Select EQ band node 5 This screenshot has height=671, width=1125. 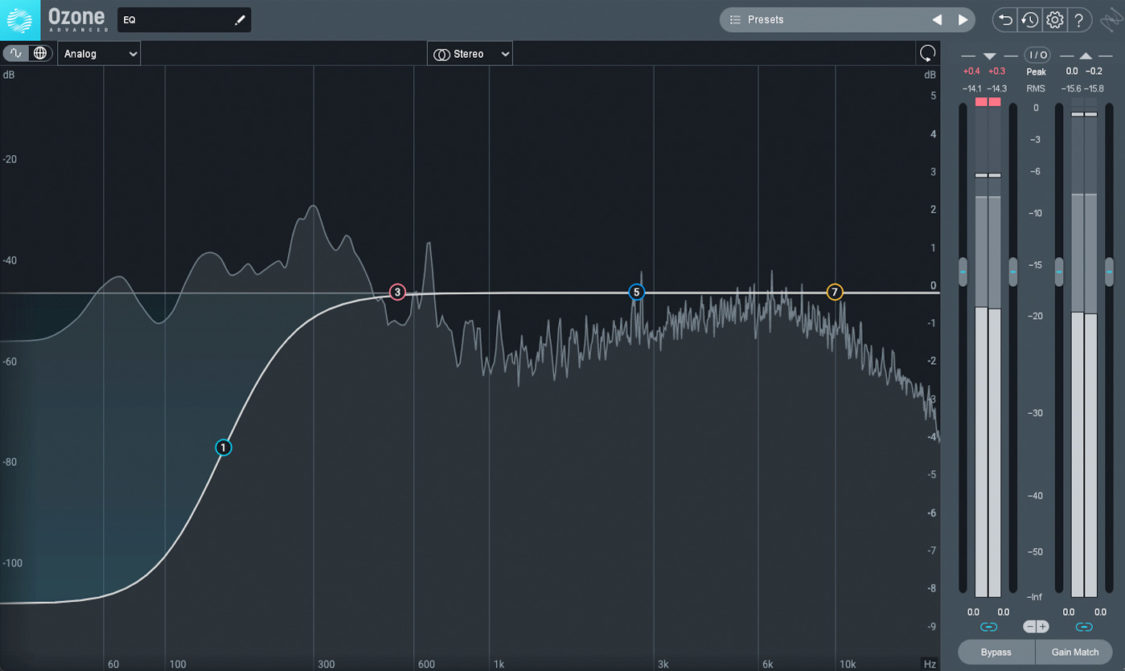[x=637, y=290]
